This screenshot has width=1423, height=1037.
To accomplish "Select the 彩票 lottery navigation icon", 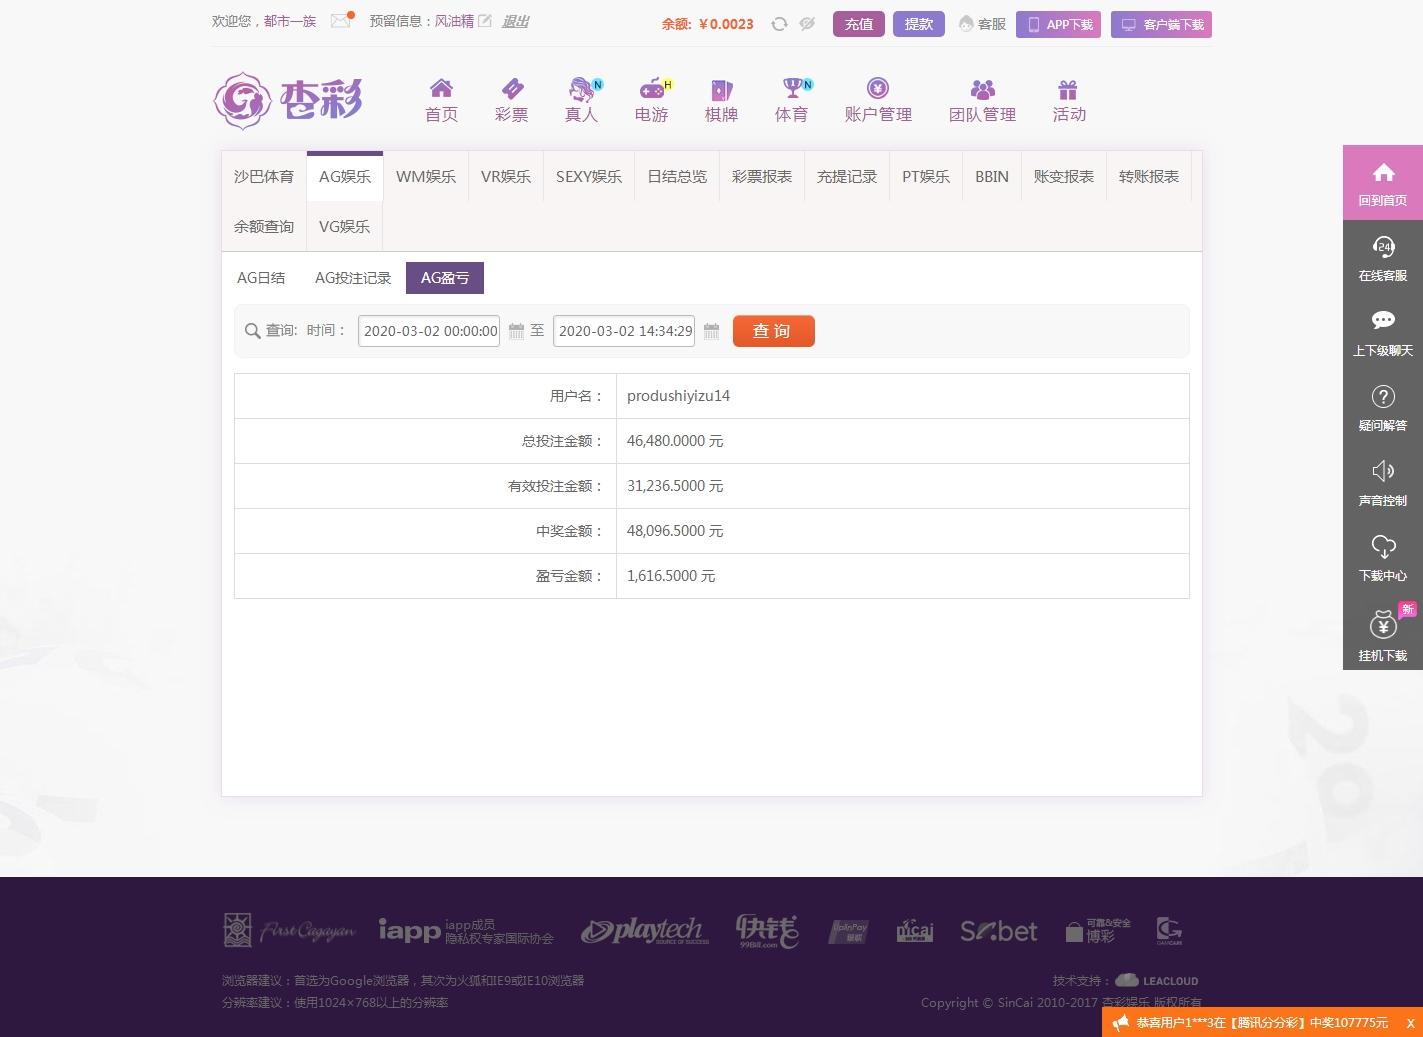I will coord(511,99).
